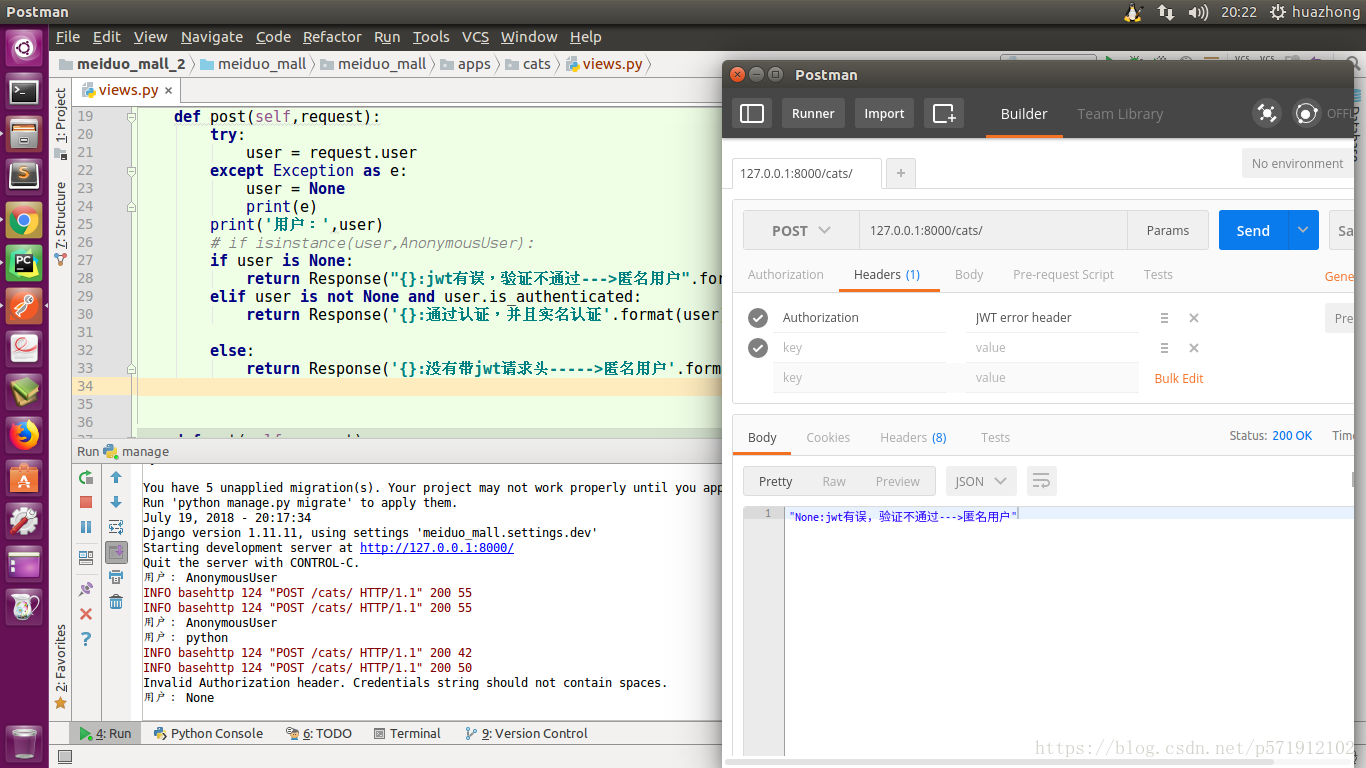Expand the POST method dropdown

click(x=801, y=230)
